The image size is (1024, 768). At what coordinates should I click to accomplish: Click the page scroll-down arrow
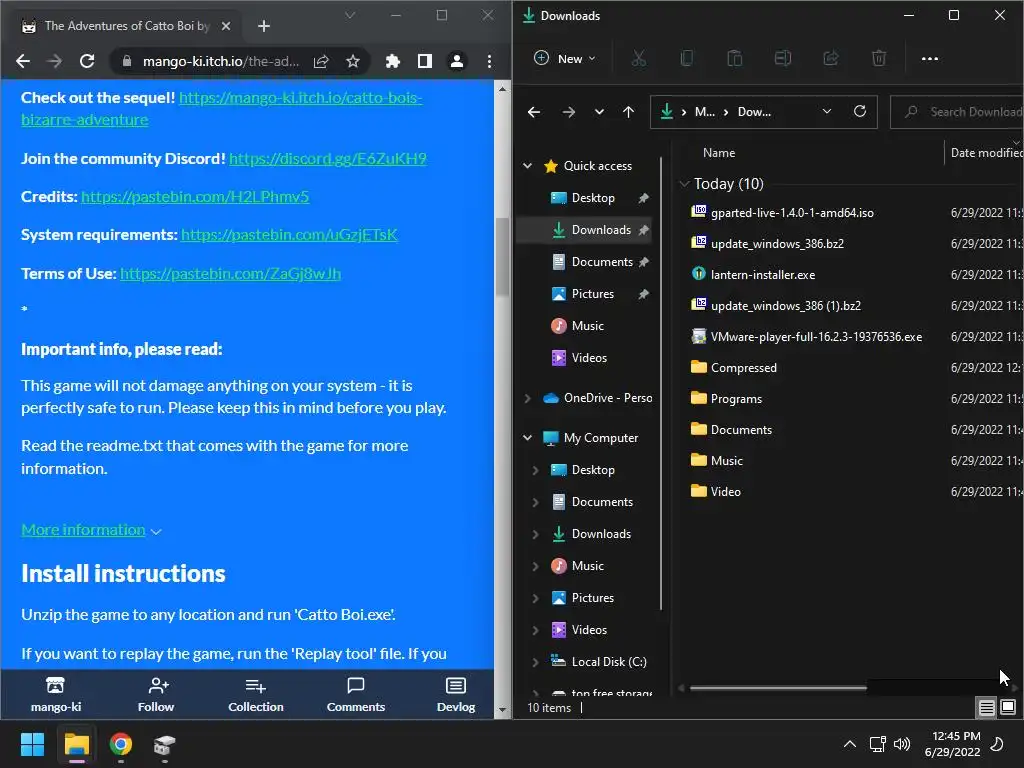click(502, 709)
